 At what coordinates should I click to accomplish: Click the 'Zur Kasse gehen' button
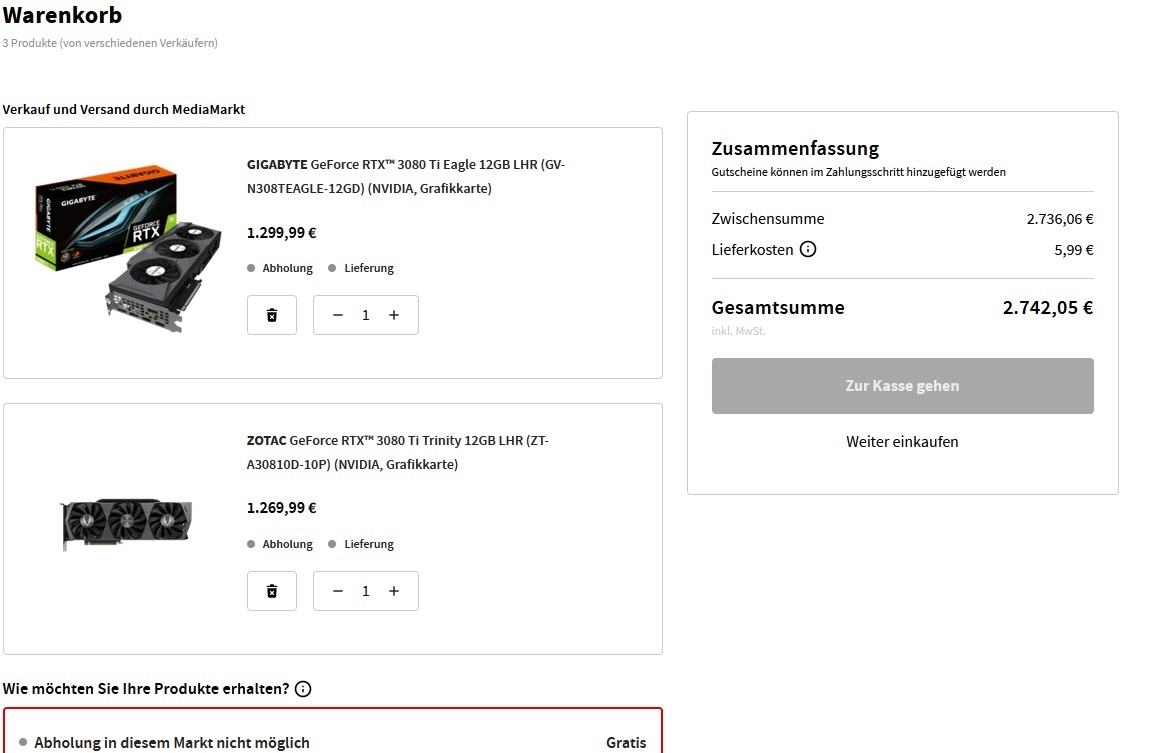click(x=902, y=386)
